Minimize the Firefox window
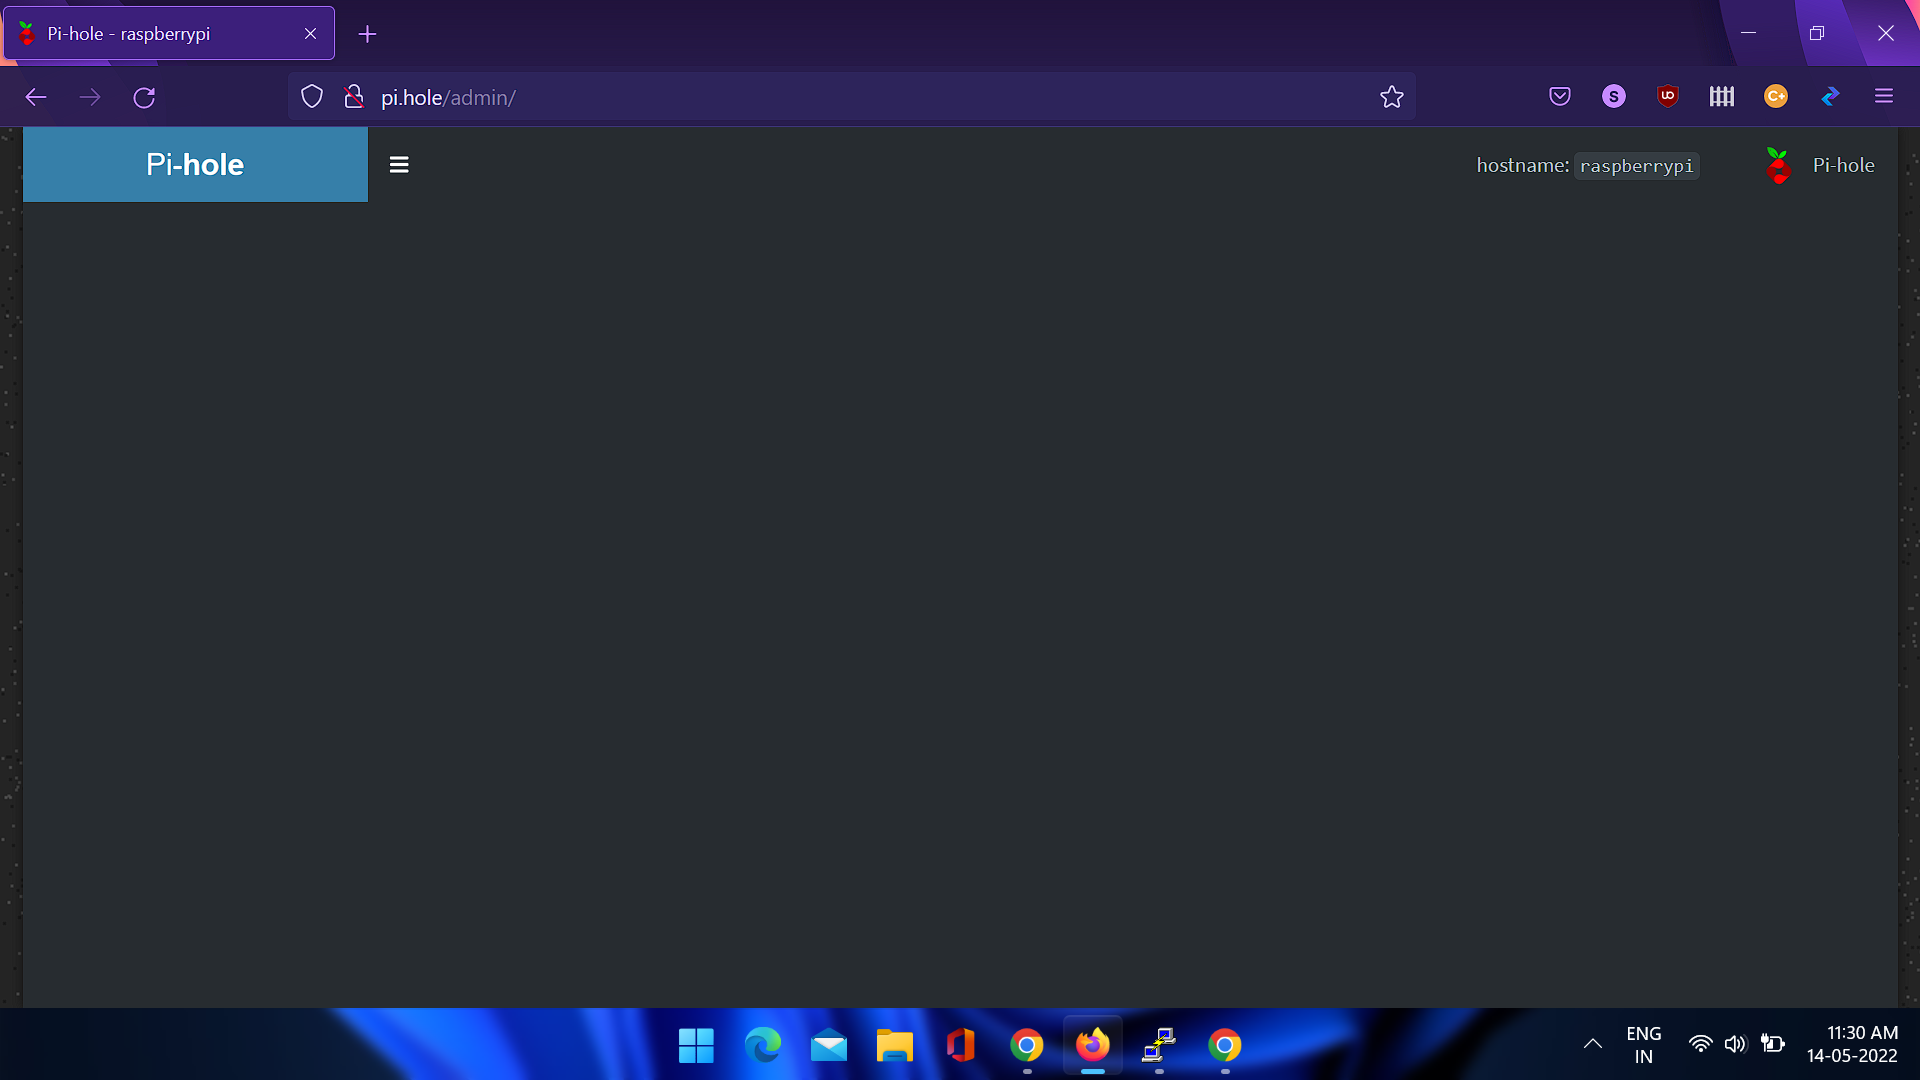 click(1748, 33)
